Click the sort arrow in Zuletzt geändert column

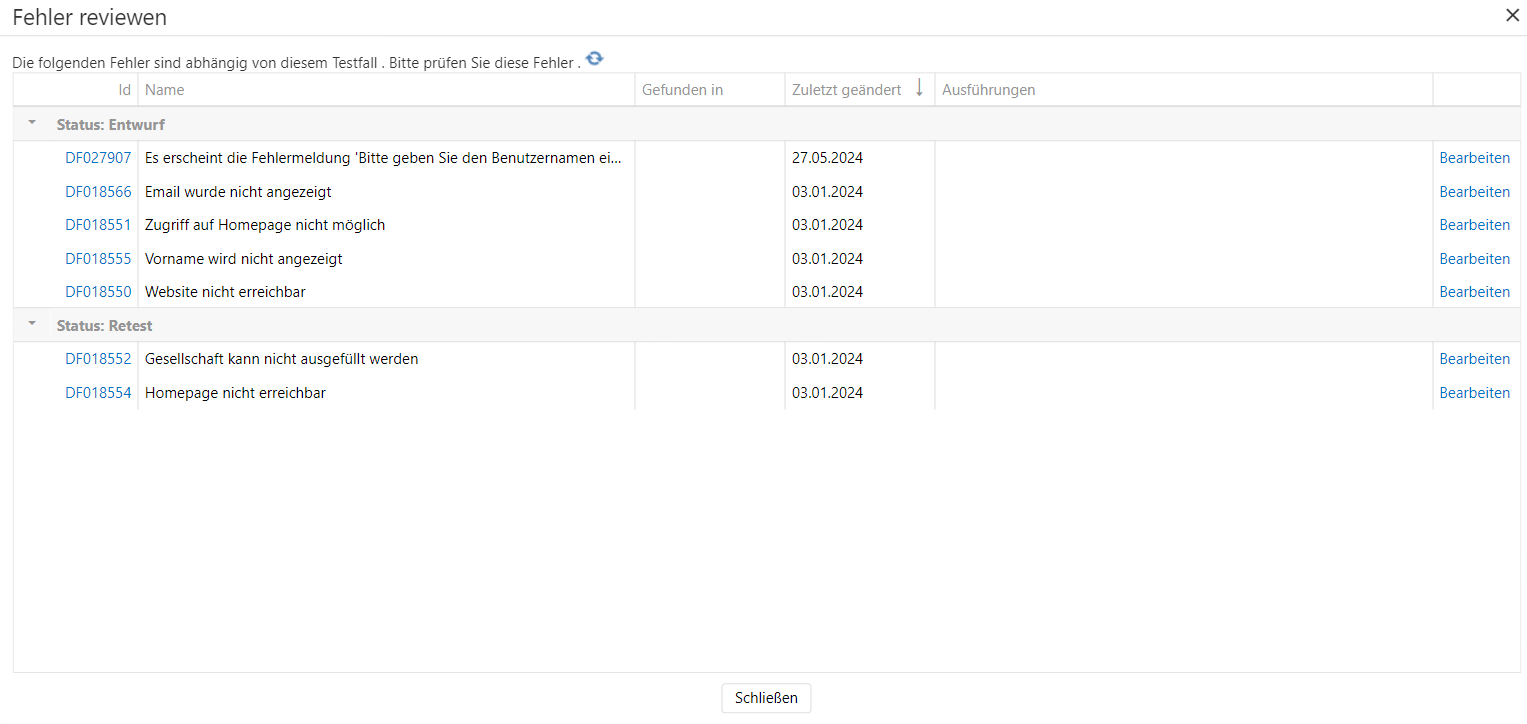(x=919, y=89)
